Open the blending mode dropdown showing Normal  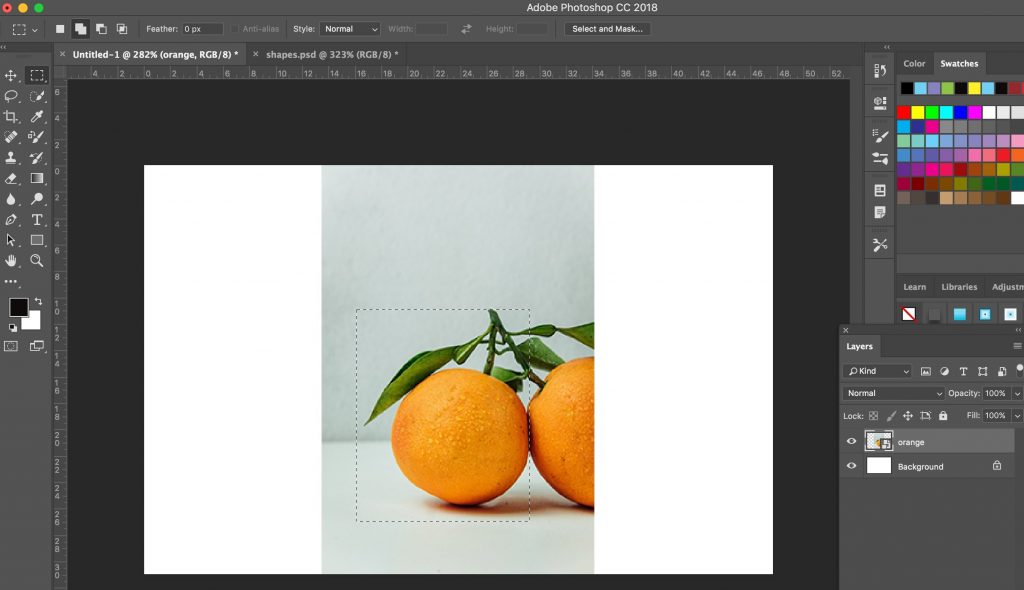tap(892, 393)
